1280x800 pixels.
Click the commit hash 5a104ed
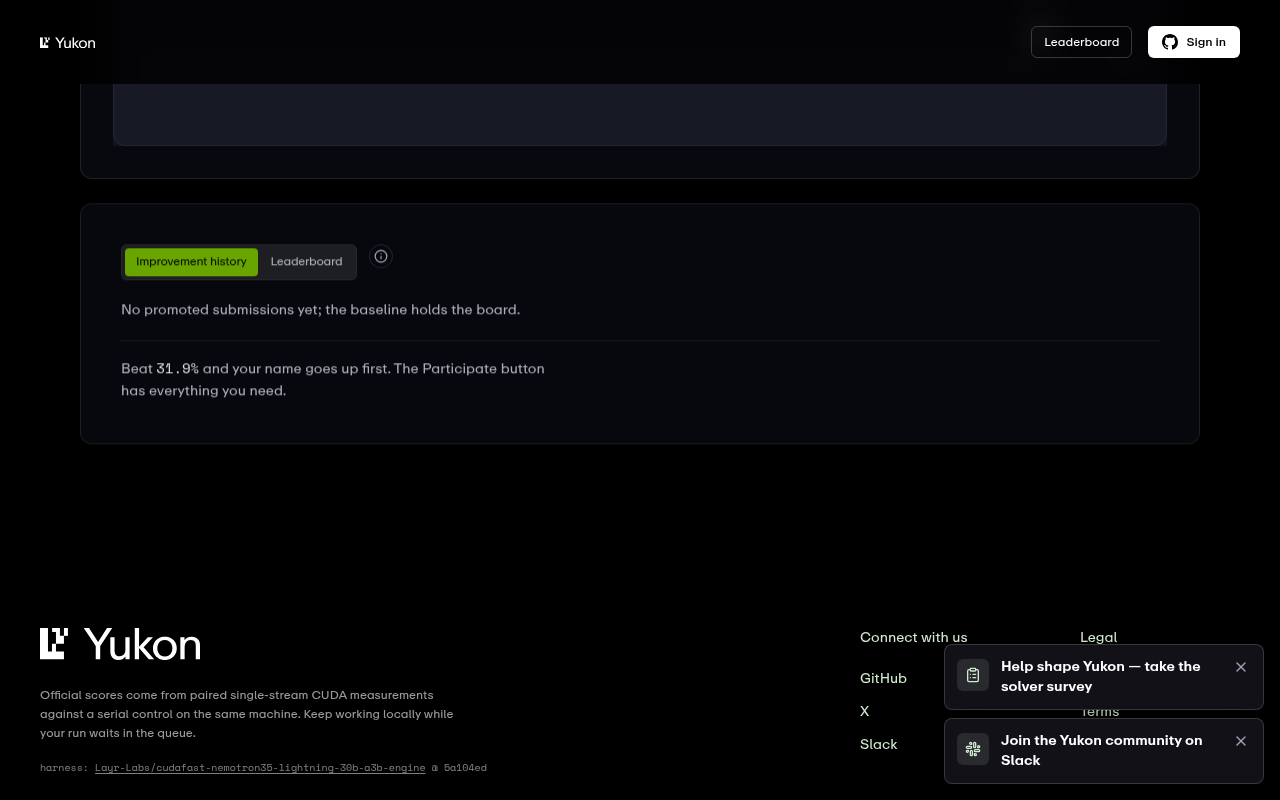pyautogui.click(x=465, y=768)
